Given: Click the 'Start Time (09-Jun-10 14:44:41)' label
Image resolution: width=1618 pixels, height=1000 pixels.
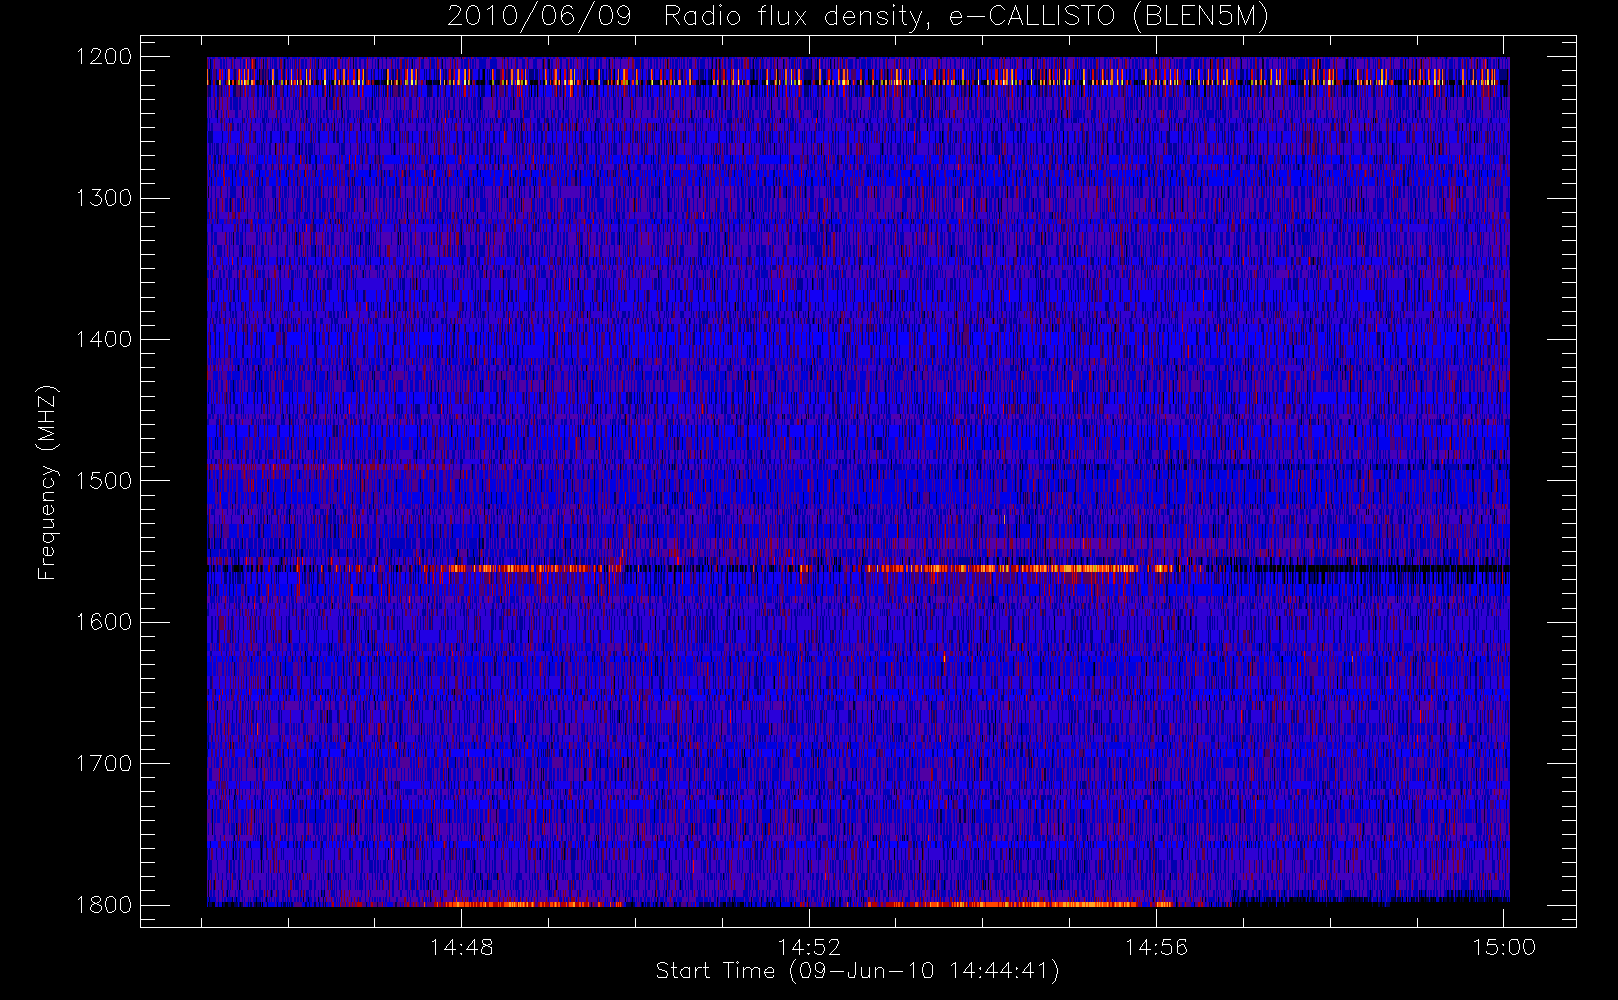Looking at the screenshot, I should [x=857, y=971].
